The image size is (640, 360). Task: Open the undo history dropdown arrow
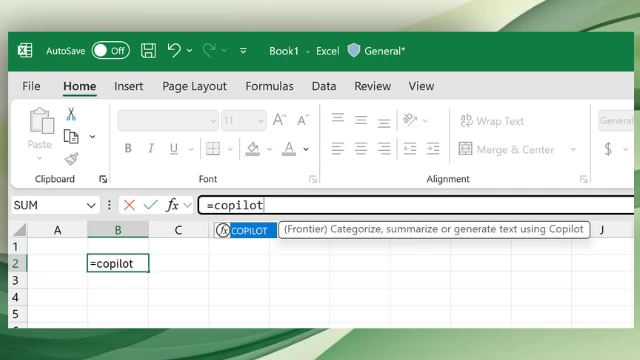click(189, 51)
